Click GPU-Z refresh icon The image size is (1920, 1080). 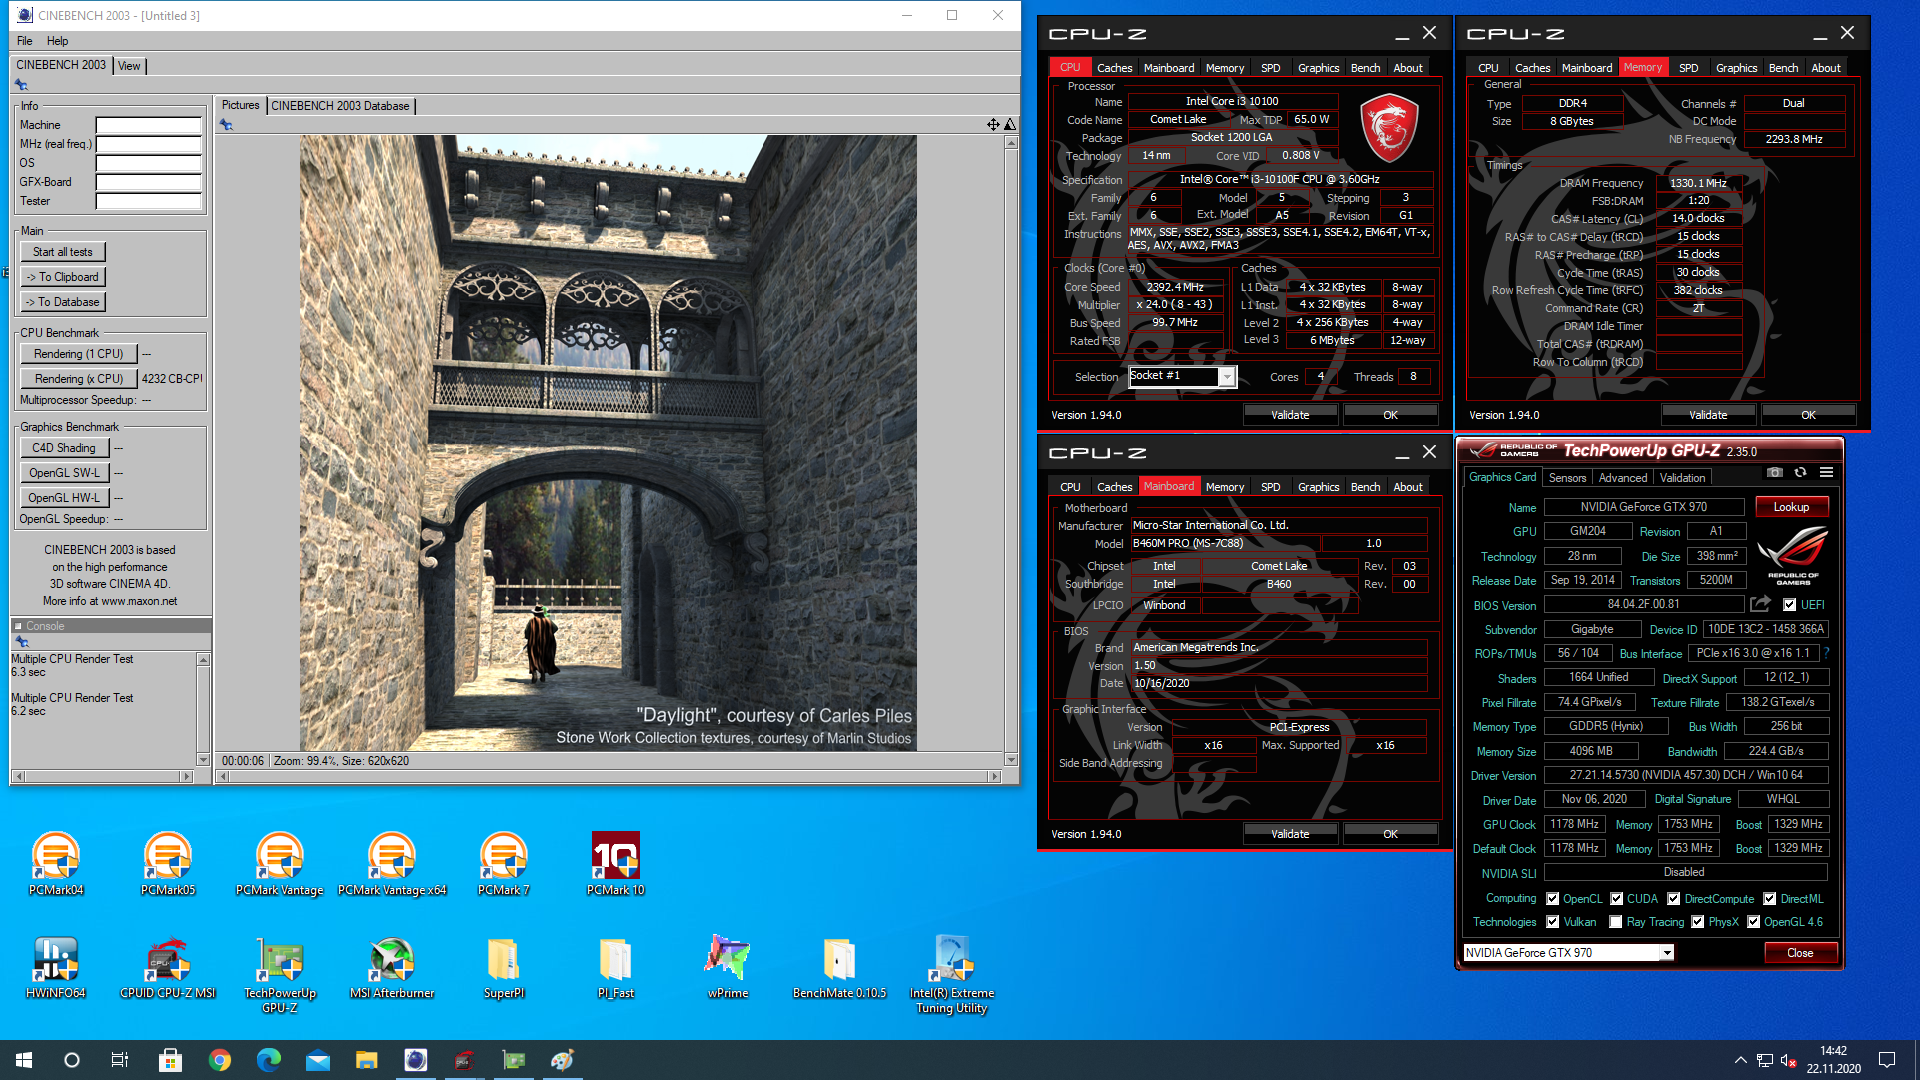1800,473
